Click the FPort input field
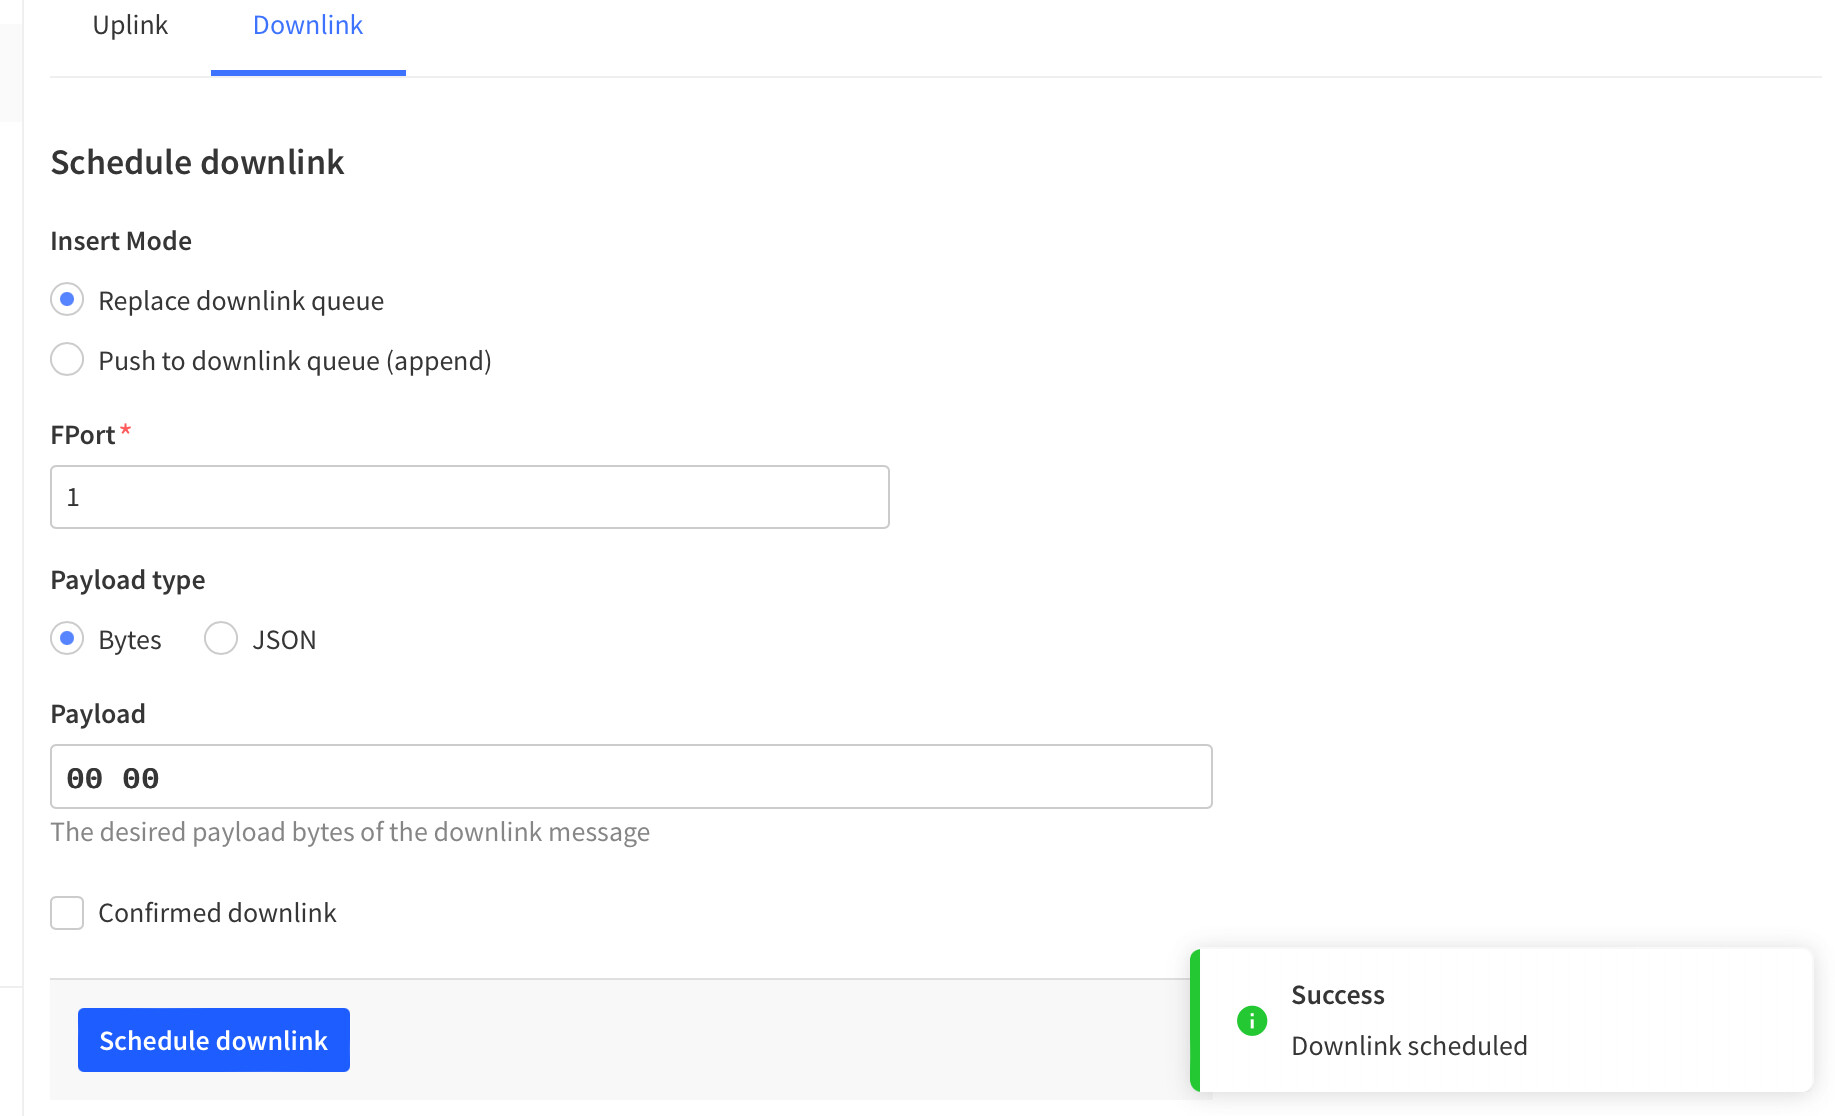1835x1116 pixels. pyautogui.click(x=469, y=497)
